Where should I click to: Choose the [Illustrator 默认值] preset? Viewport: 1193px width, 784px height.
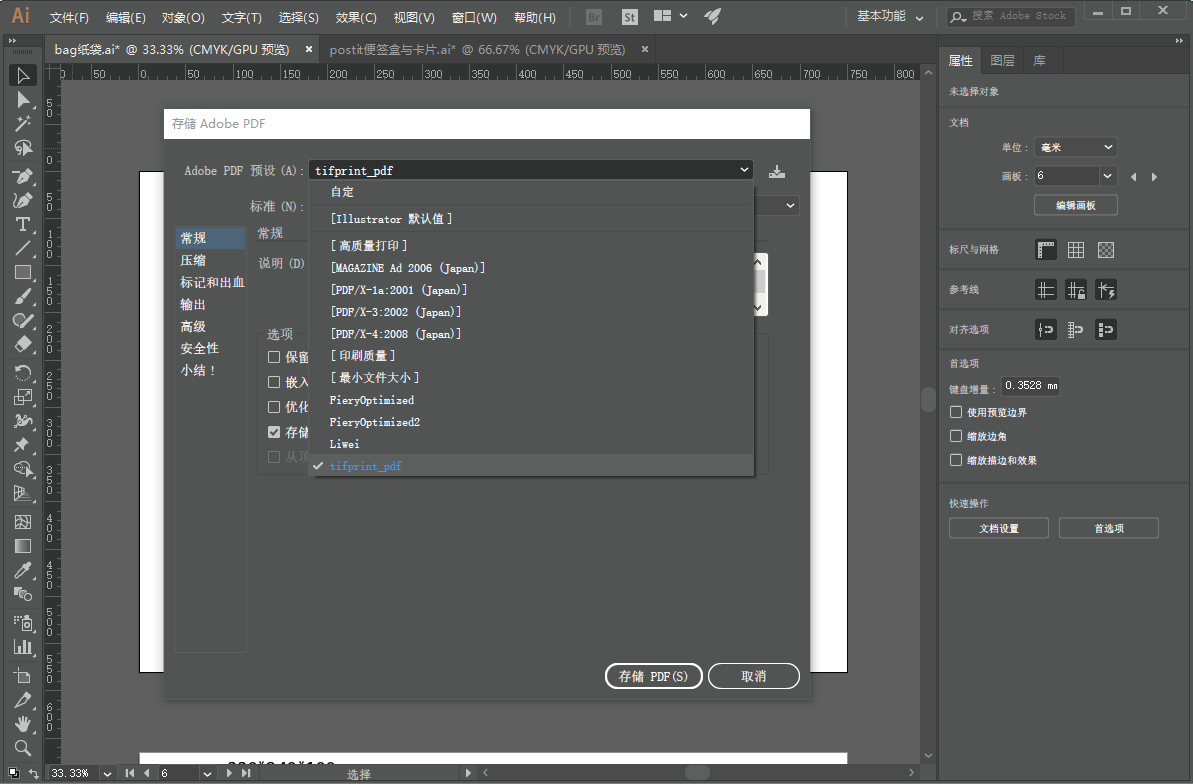532,218
